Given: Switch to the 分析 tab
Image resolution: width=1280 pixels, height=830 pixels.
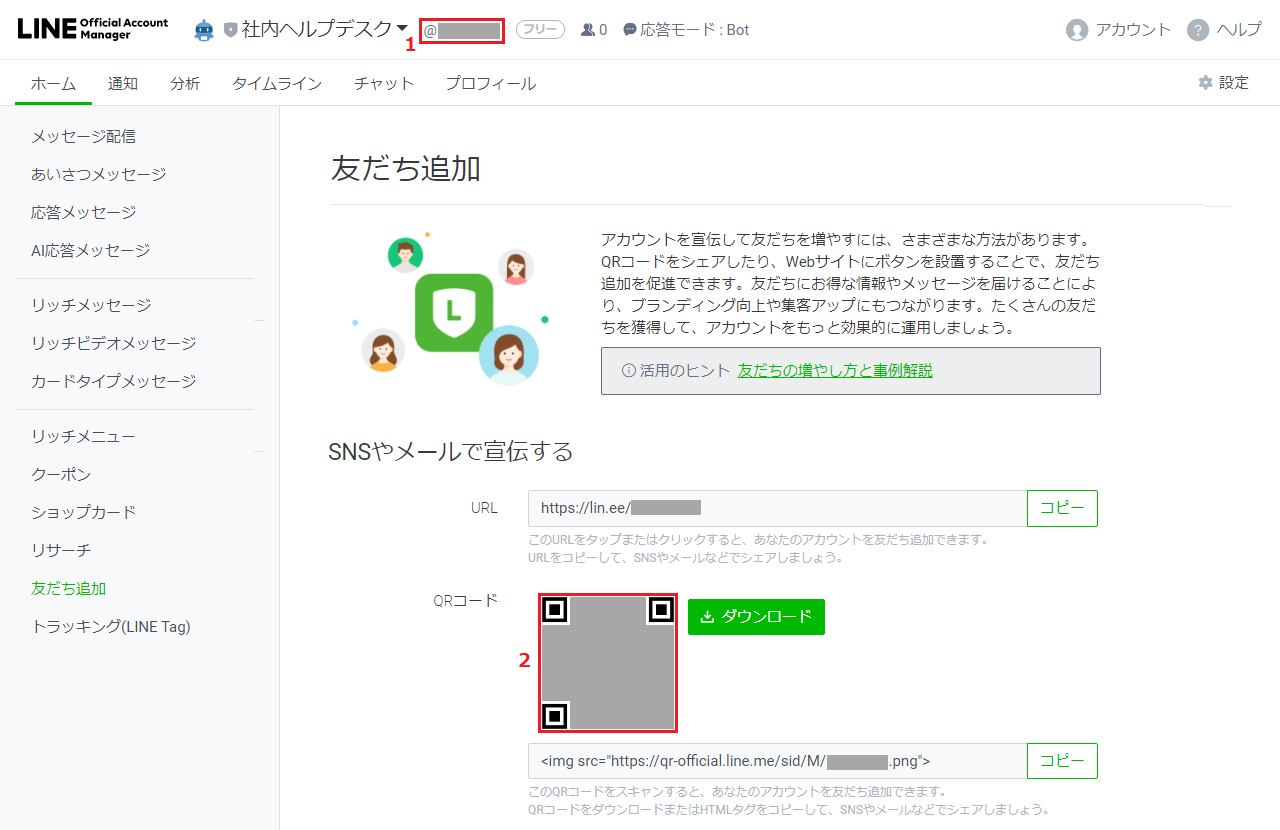Looking at the screenshot, I should coord(185,83).
